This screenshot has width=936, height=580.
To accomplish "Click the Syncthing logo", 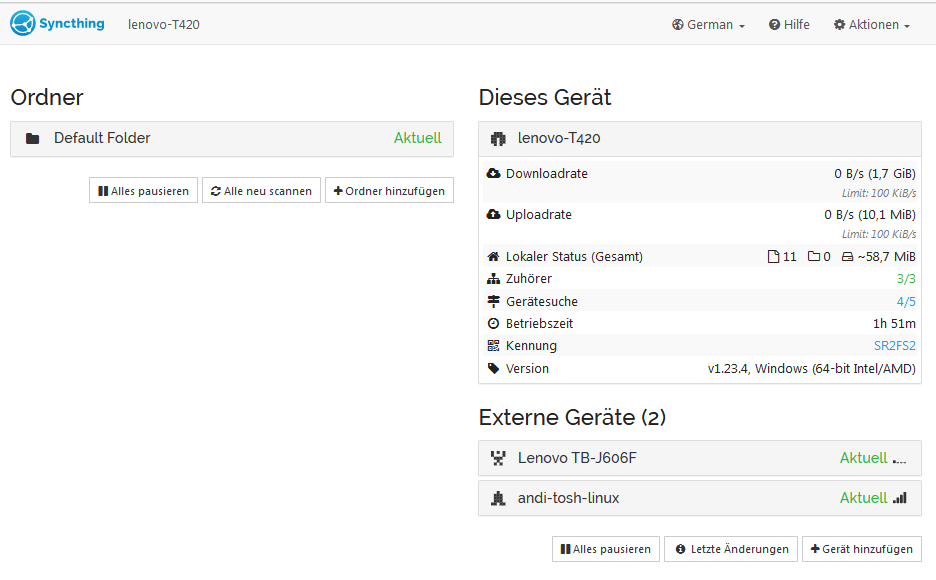I will [x=57, y=23].
